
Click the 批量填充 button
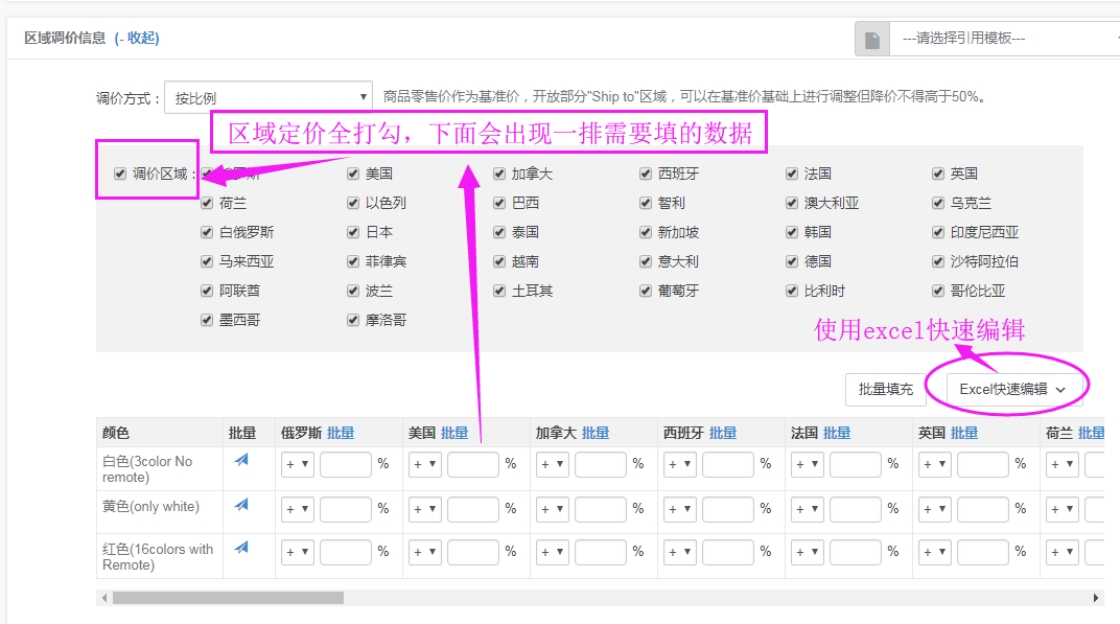coord(886,389)
